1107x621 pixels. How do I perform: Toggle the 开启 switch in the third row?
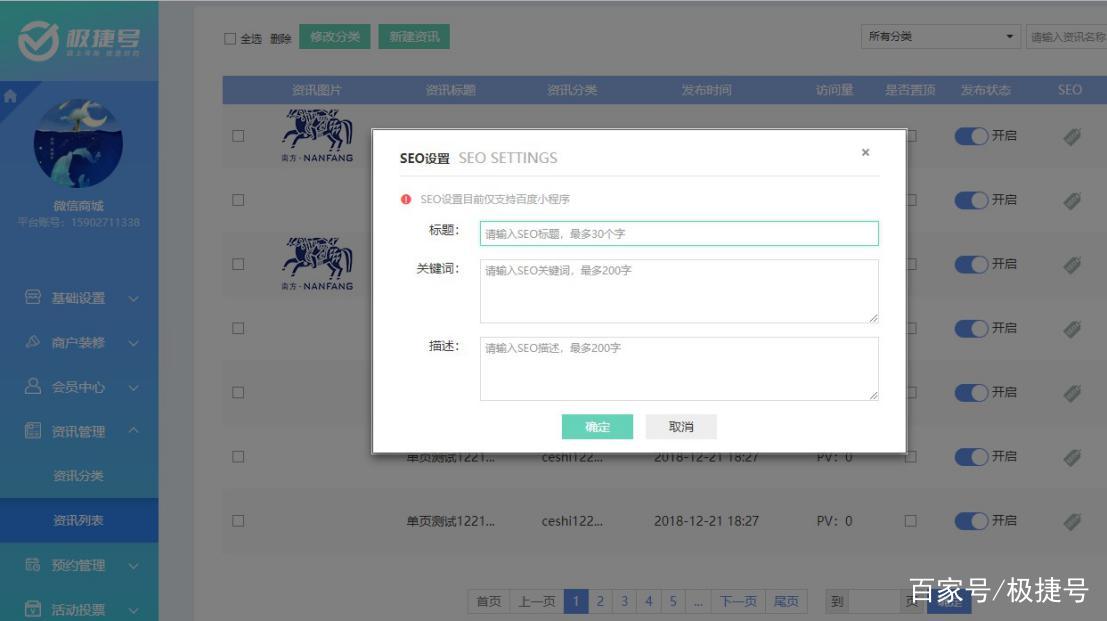(x=971, y=265)
